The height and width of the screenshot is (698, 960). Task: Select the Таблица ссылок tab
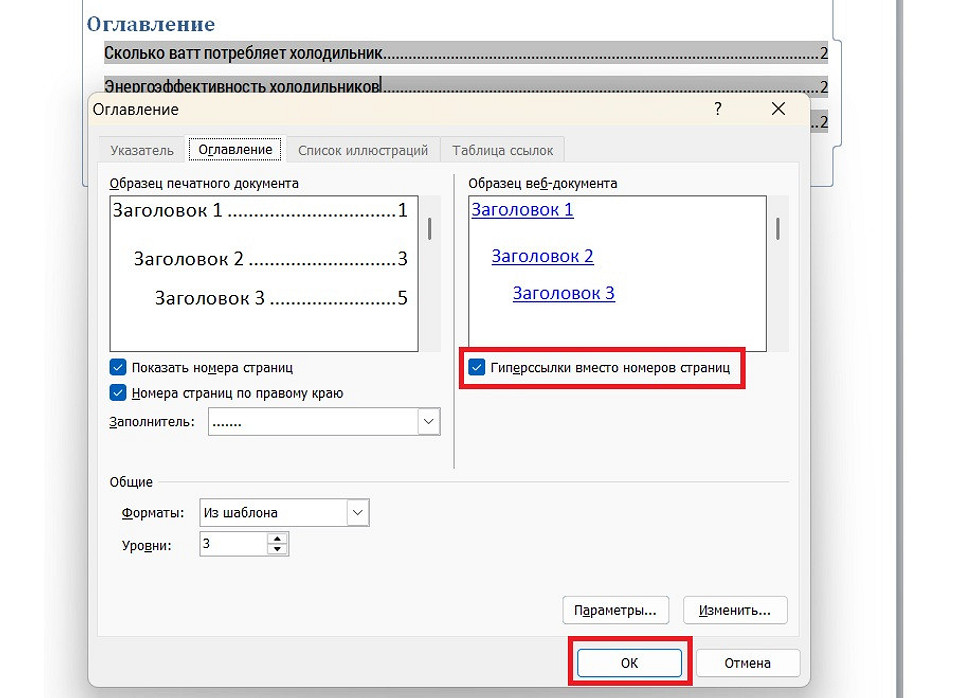click(502, 150)
